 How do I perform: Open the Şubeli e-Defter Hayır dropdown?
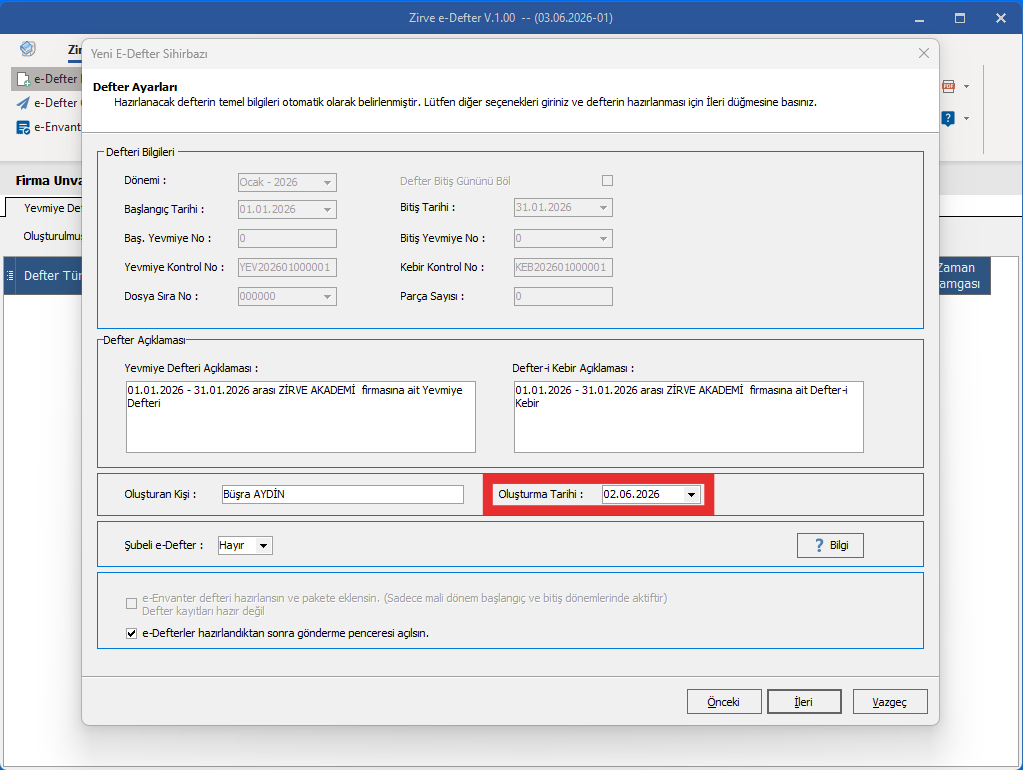click(263, 546)
